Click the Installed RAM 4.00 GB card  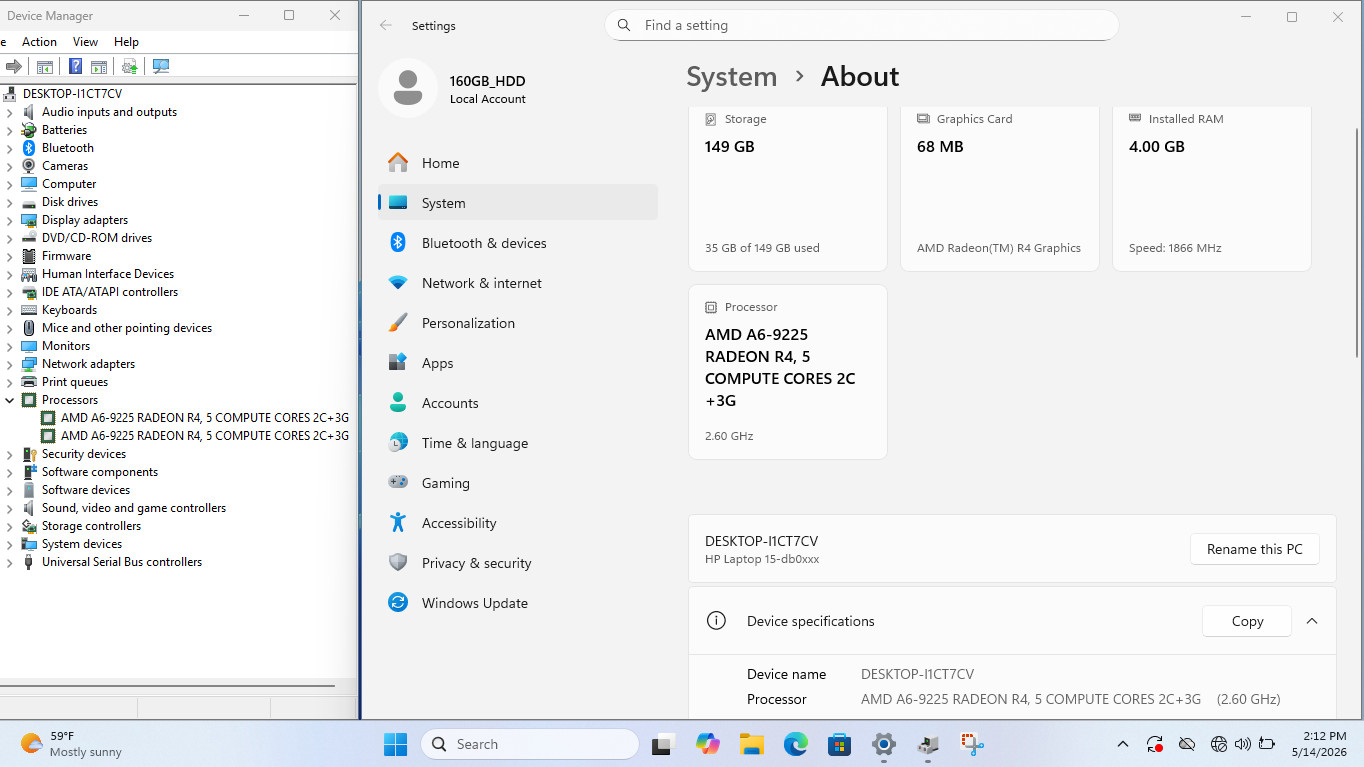1212,187
